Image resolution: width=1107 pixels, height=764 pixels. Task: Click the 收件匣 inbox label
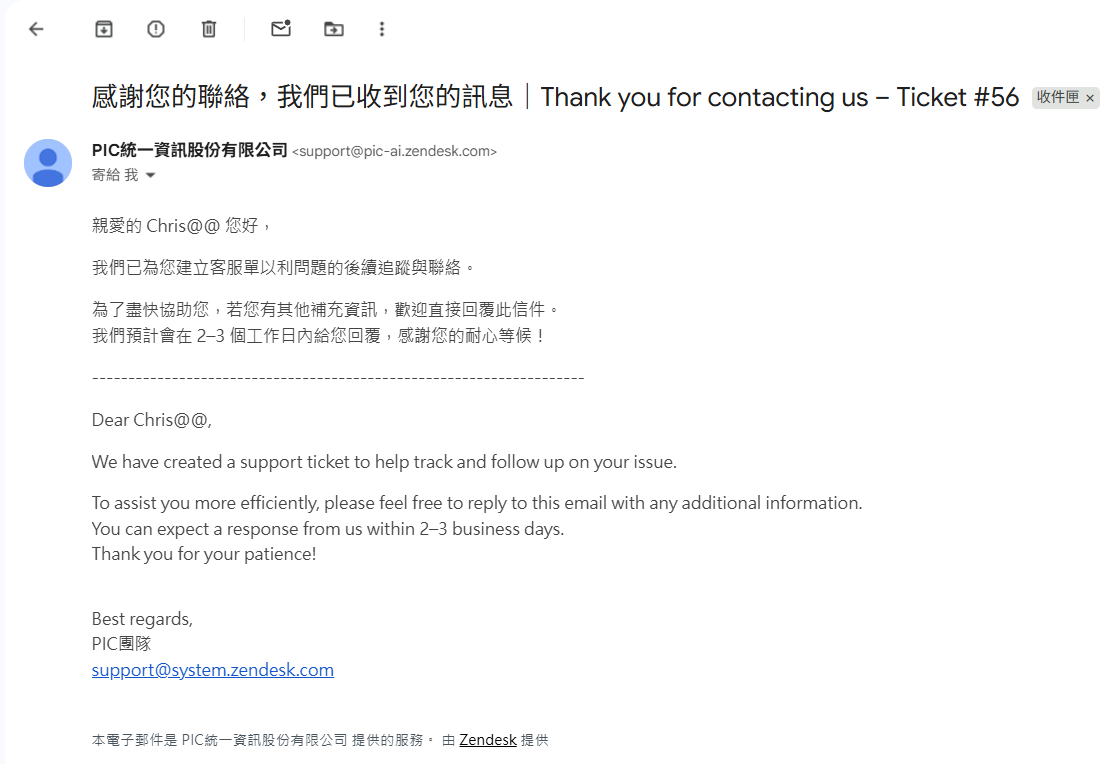(1057, 98)
